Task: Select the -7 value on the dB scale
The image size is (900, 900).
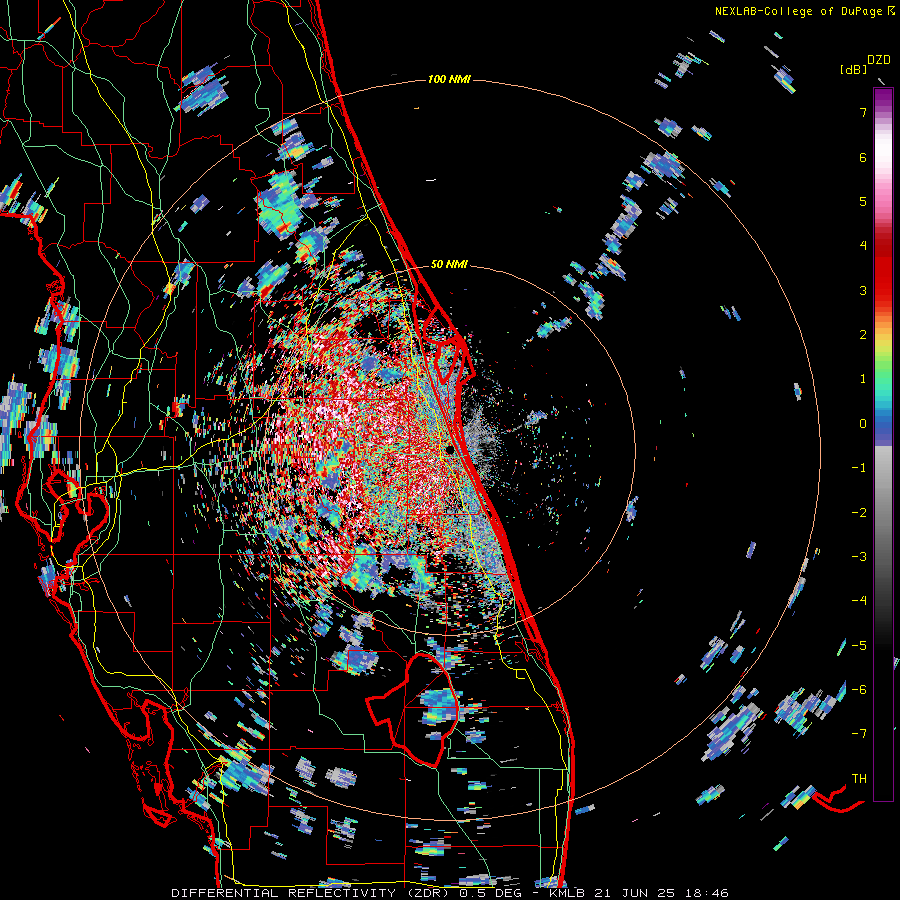Action: coord(859,734)
